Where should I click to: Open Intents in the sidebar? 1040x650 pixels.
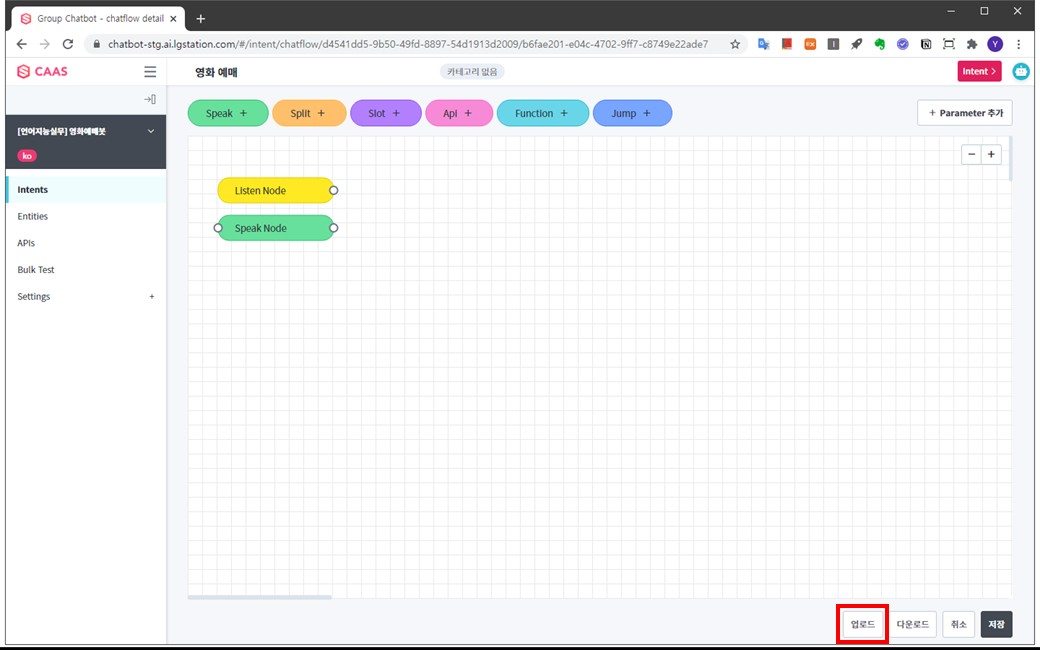point(33,190)
